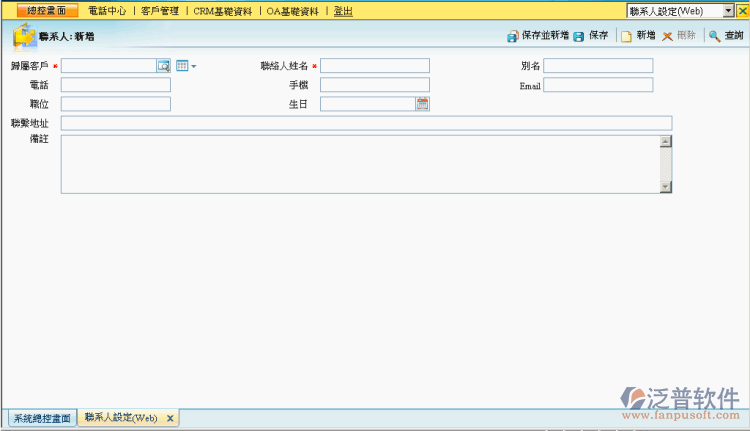Open the 聯系人設定(Web) combo box arrow
Viewport: 750px width, 431px height.
(x=728, y=11)
